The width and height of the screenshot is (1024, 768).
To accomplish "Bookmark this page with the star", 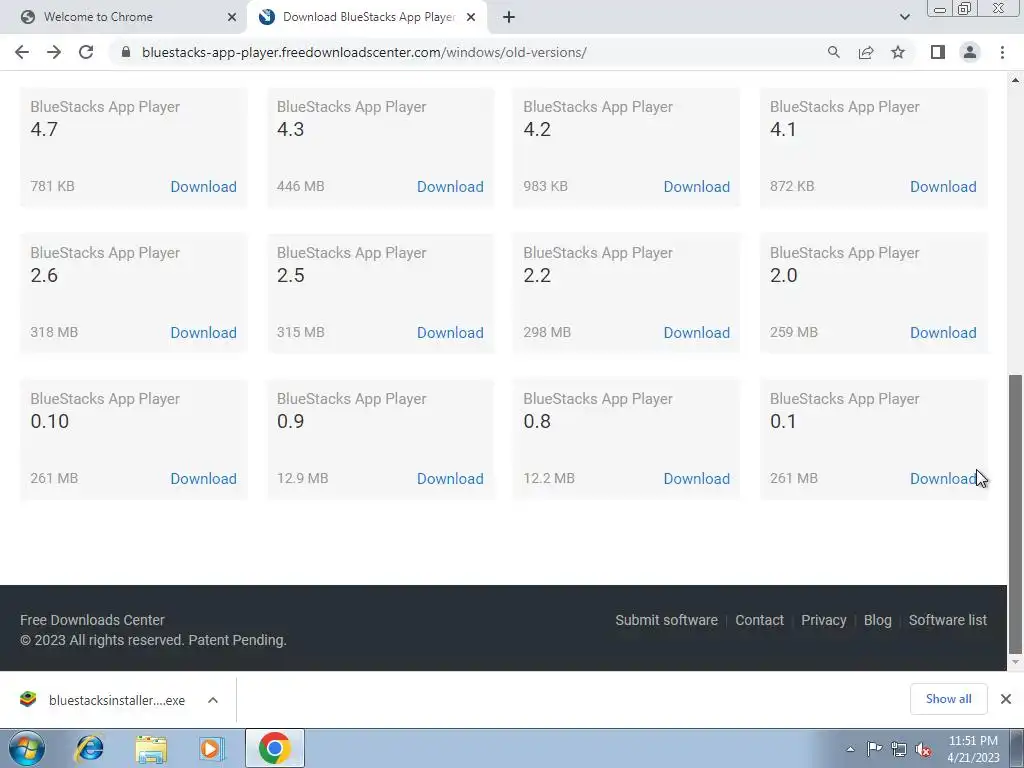I will (898, 52).
